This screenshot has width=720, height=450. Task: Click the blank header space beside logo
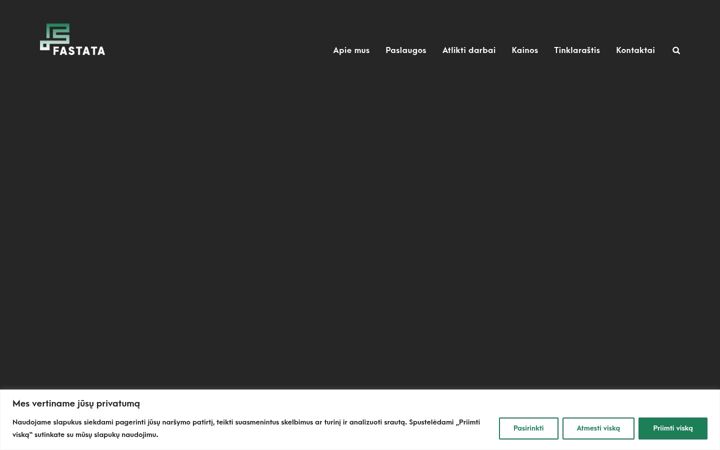[x=216, y=39]
